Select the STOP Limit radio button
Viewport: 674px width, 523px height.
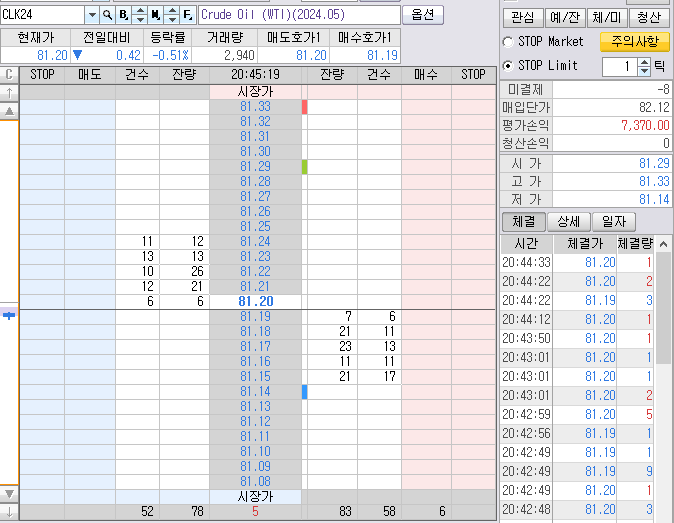(508, 66)
